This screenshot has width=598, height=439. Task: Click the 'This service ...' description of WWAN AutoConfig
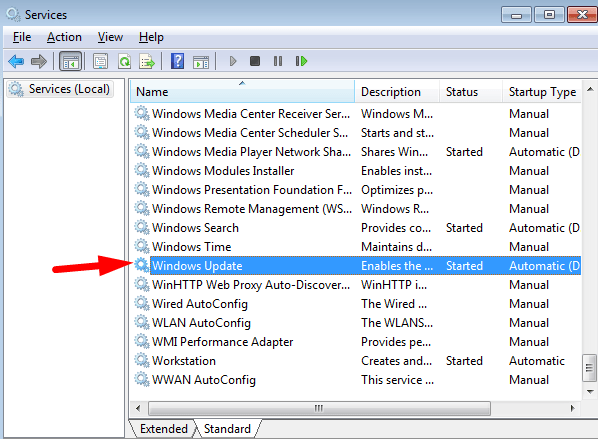point(397,380)
